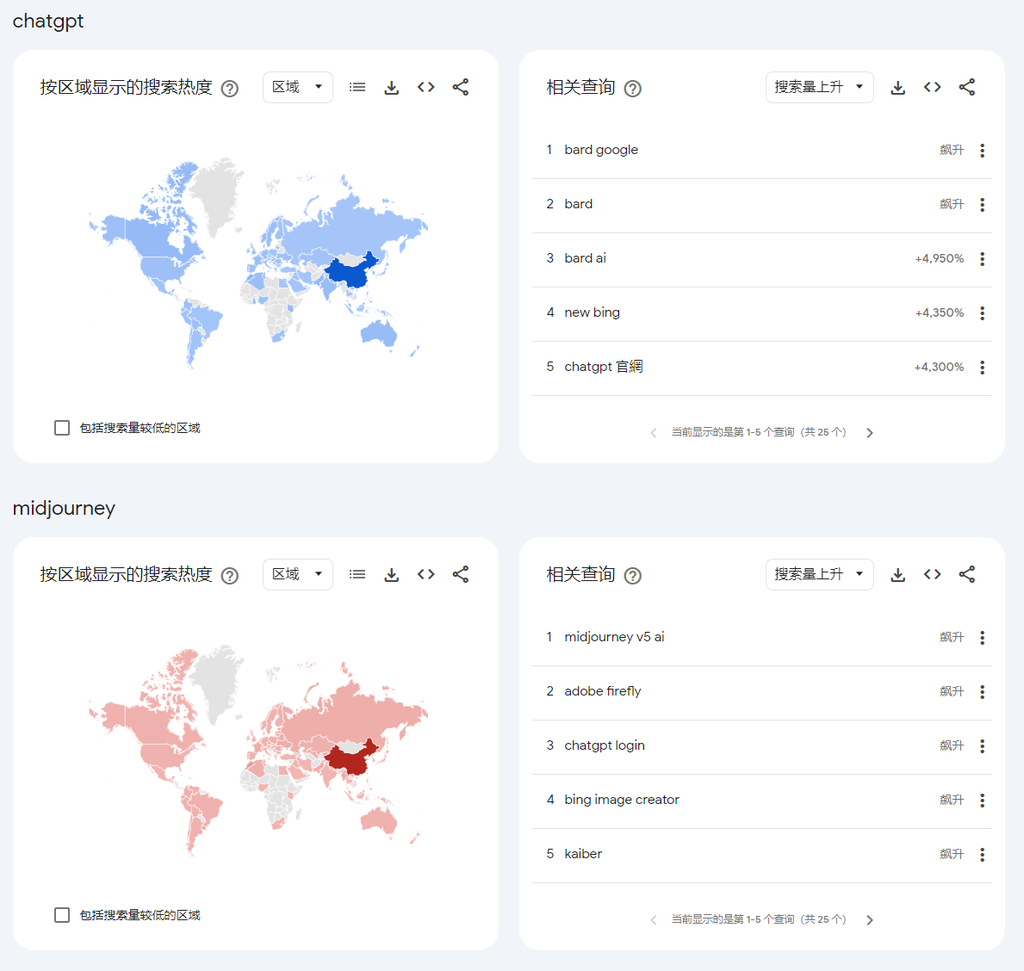Screen dimensions: 1024x971
Task: Open more options for bard ai query
Action: 982,259
